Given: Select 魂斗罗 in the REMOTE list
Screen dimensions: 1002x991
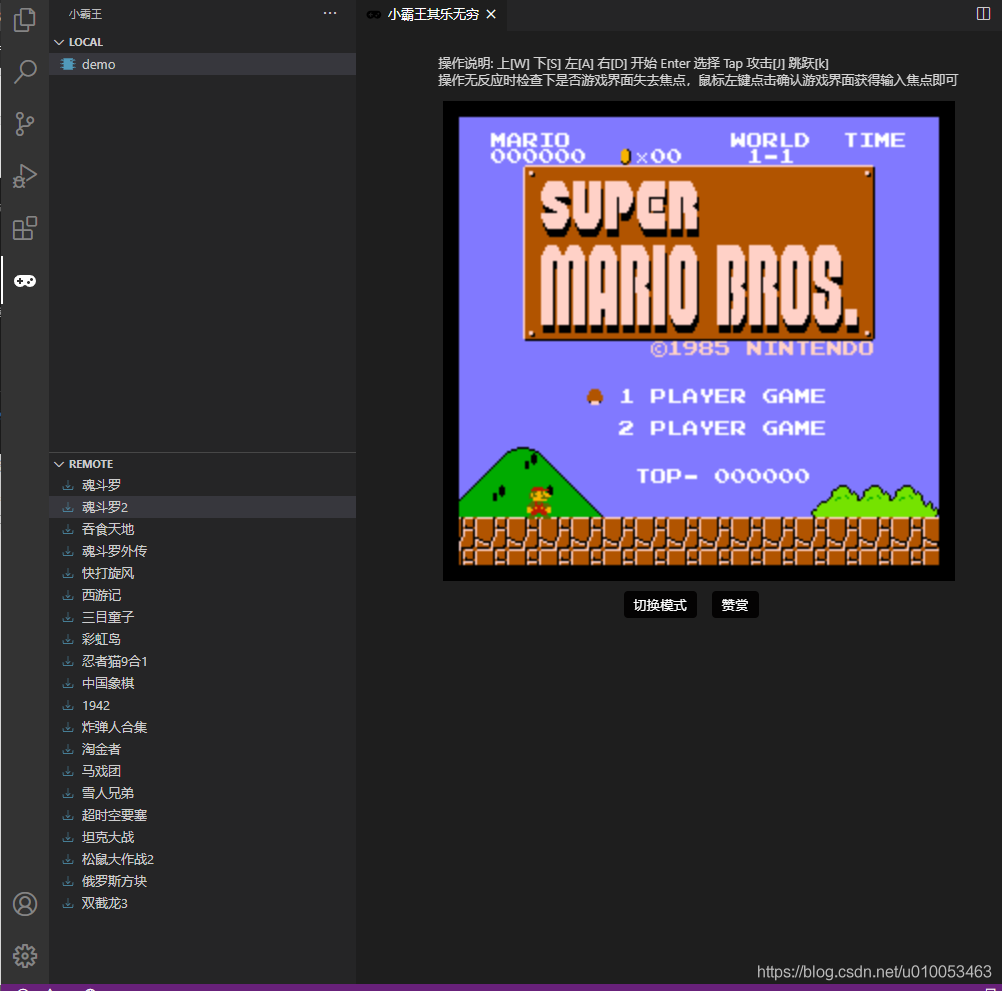Looking at the screenshot, I should tap(203, 486).
